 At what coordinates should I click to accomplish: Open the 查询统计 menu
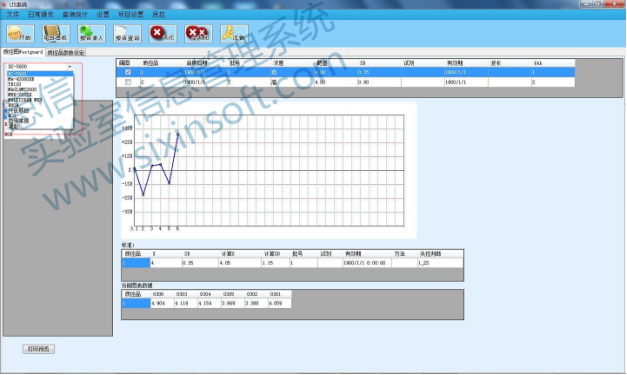[75, 14]
